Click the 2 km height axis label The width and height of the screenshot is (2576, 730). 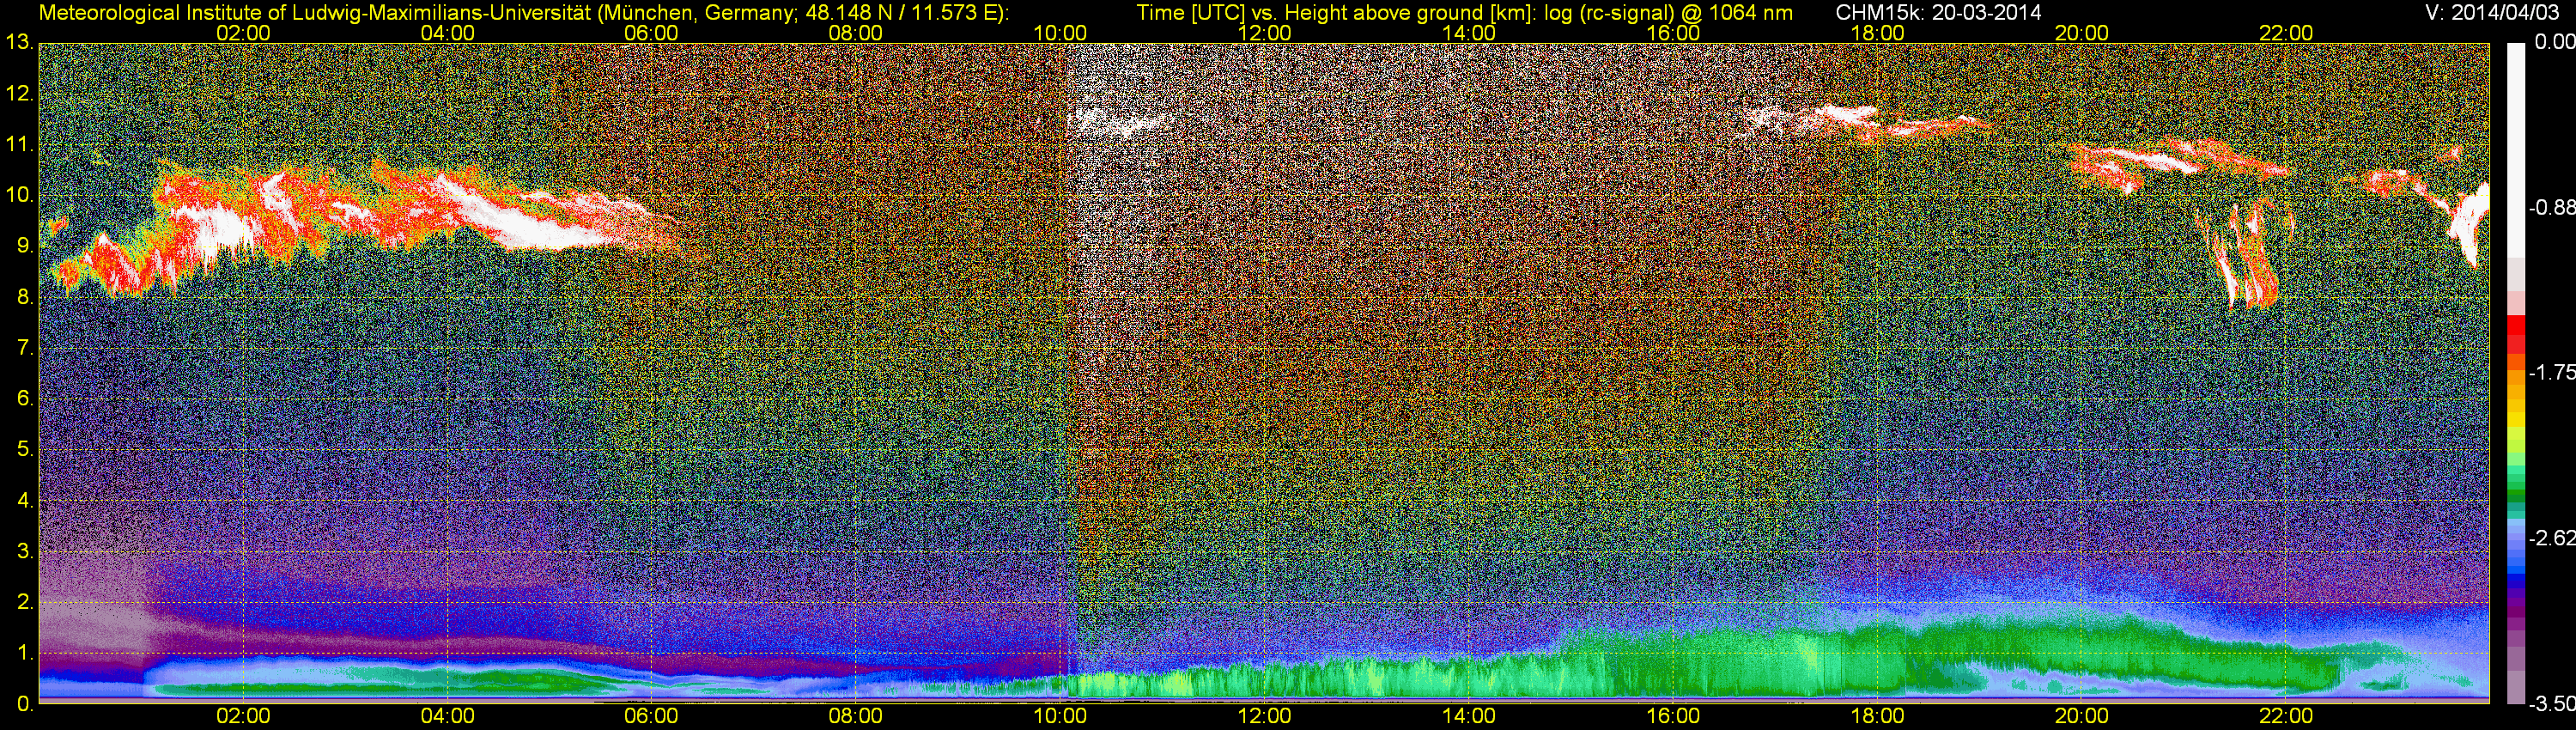25,602
